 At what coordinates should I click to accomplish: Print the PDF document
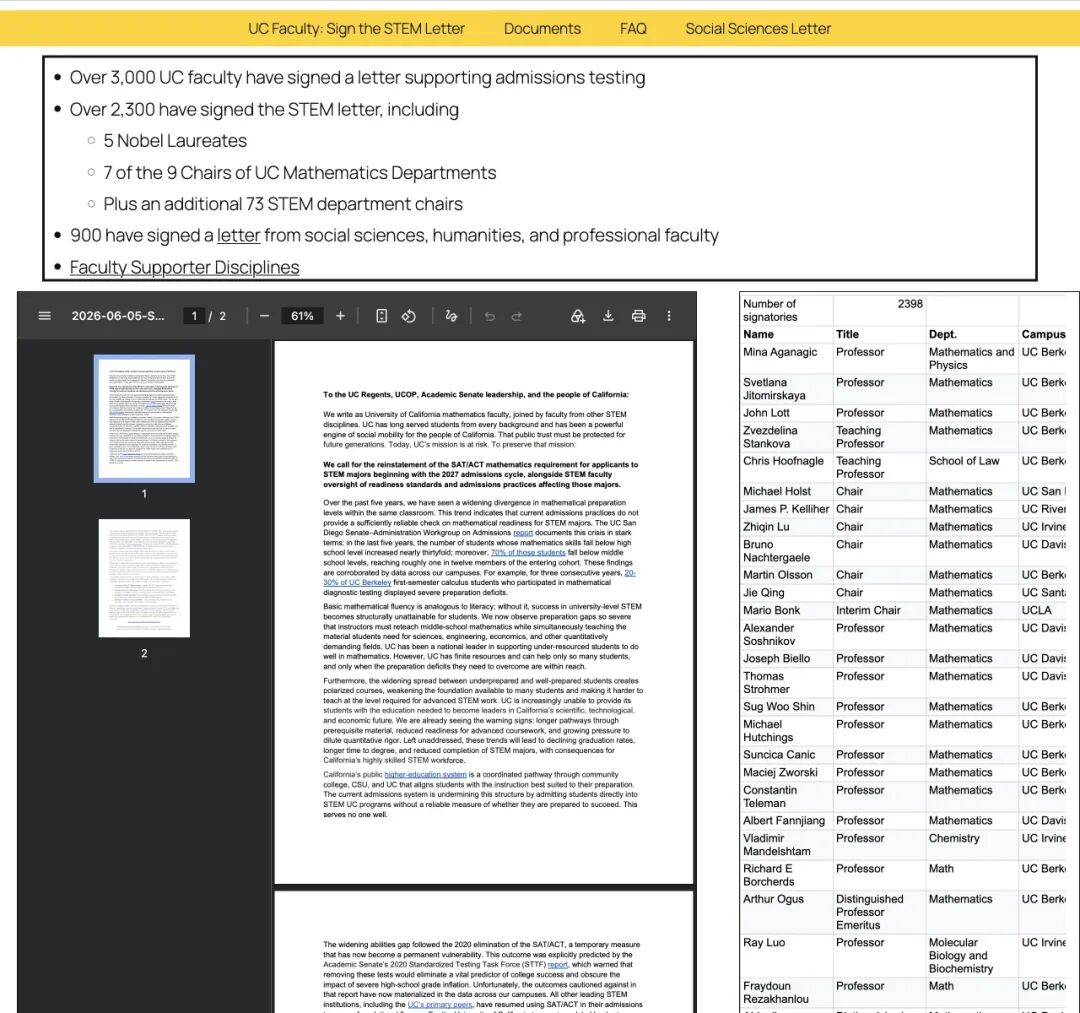(x=638, y=316)
